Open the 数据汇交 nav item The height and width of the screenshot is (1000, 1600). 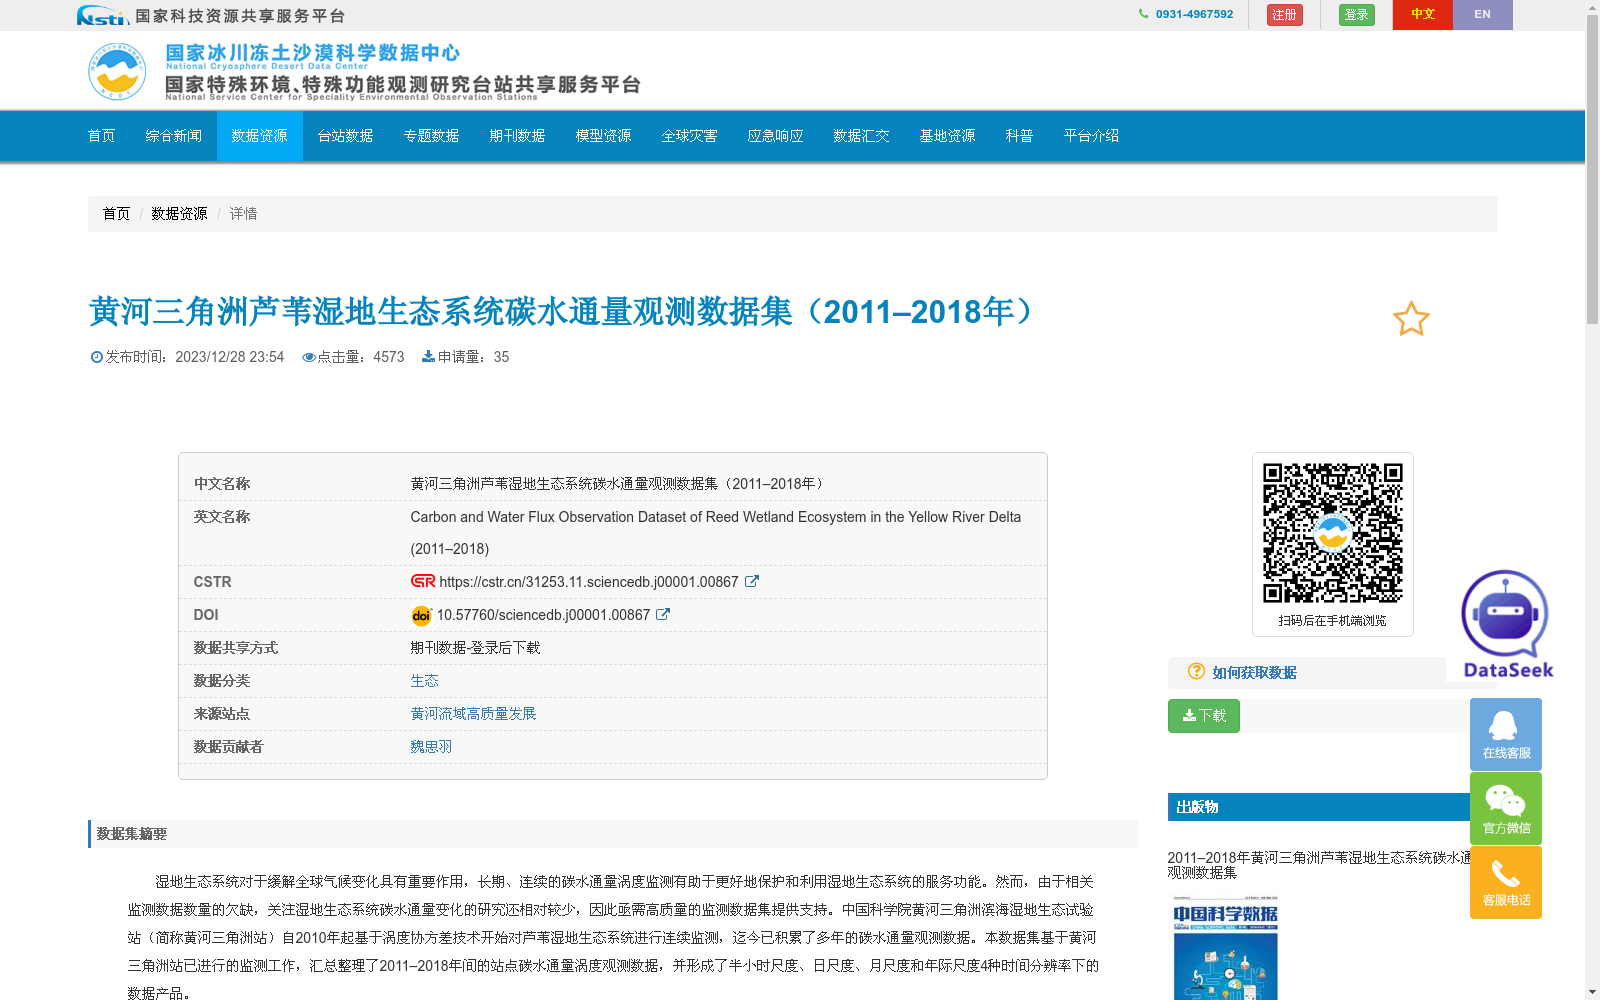click(862, 136)
